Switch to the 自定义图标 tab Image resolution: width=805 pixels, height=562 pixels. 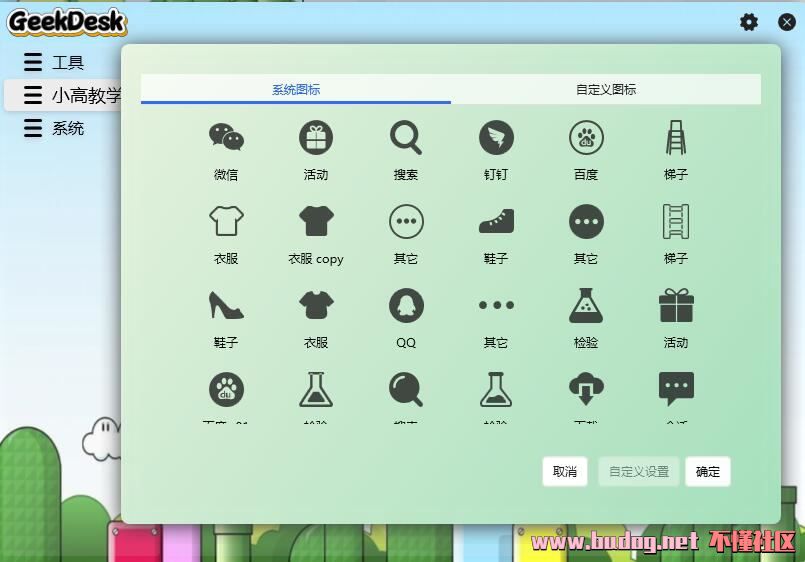(606, 89)
